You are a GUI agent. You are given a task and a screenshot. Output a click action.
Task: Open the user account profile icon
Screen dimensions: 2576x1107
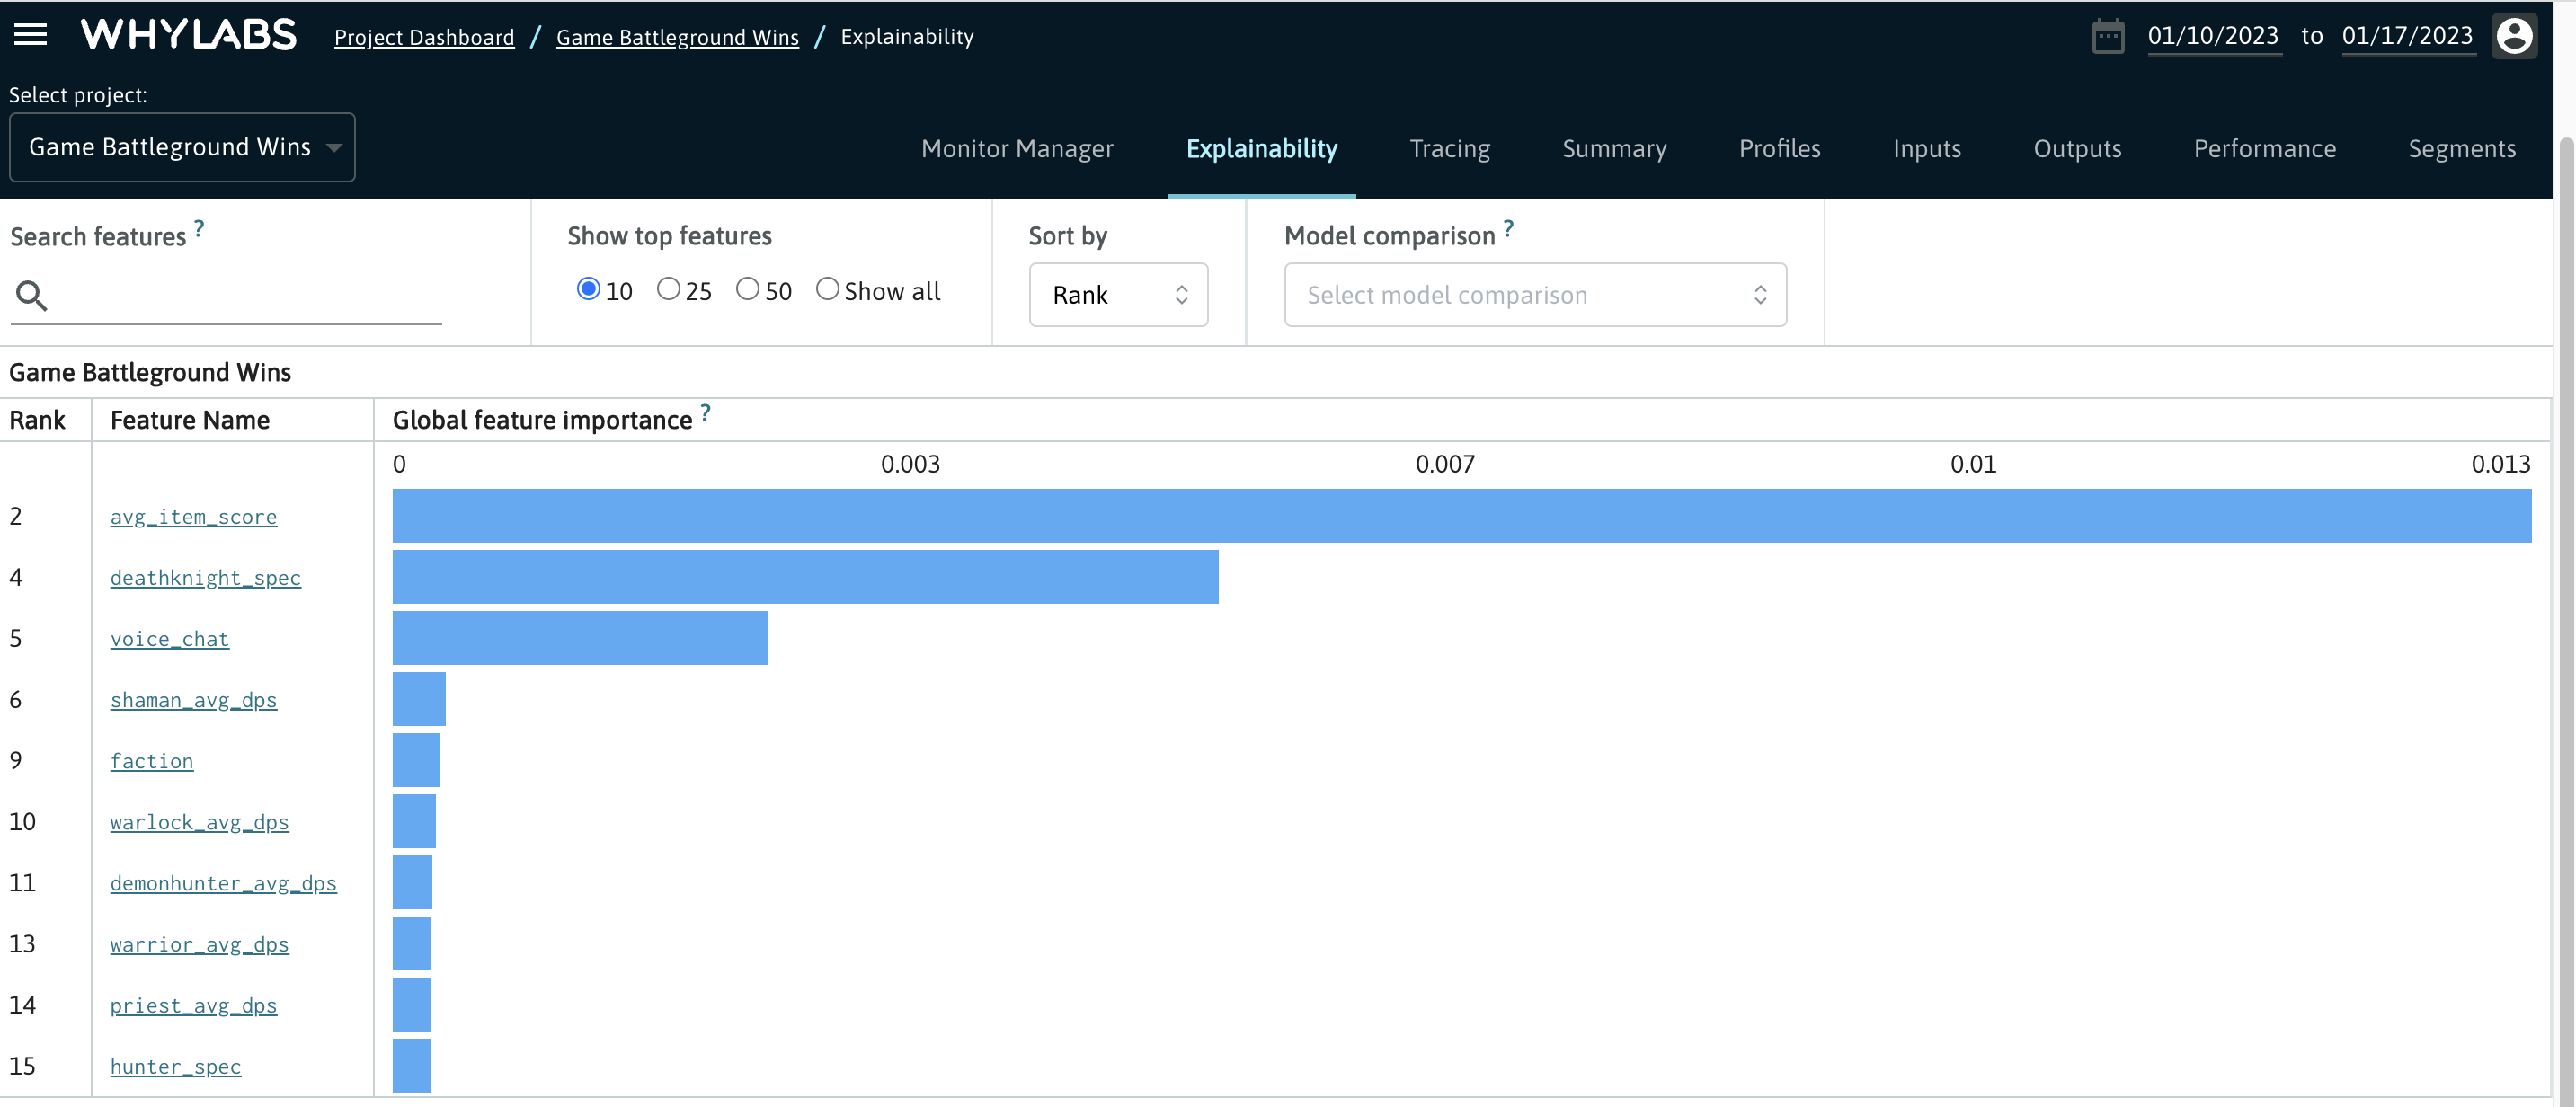click(x=2514, y=35)
